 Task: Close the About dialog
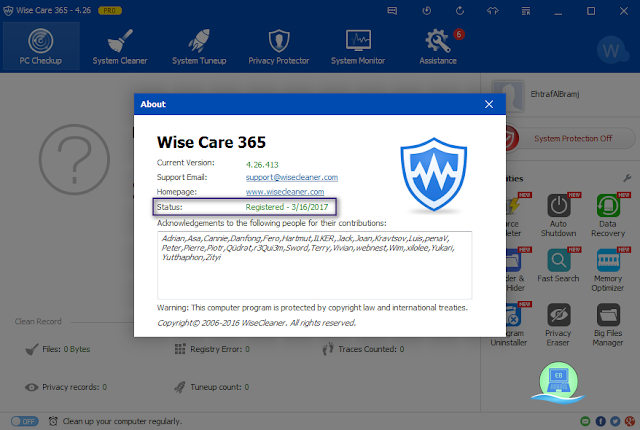489,104
